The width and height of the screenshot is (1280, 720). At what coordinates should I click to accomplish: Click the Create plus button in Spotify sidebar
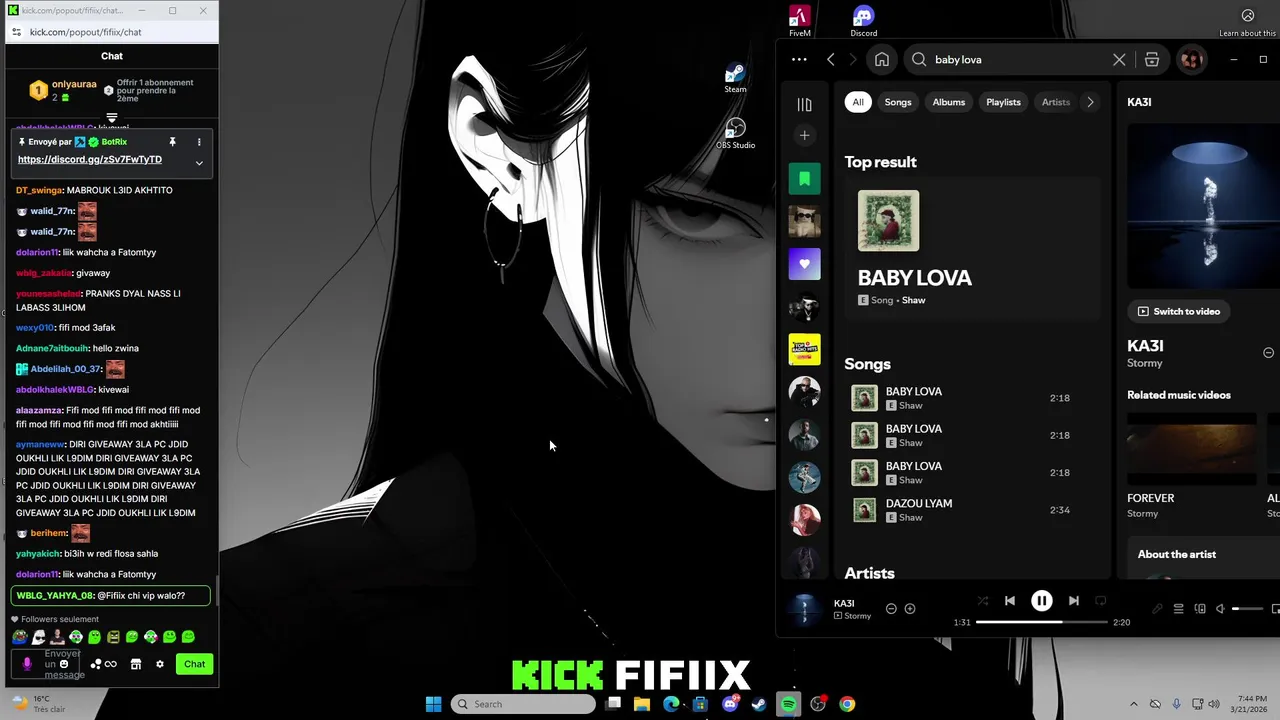click(804, 136)
